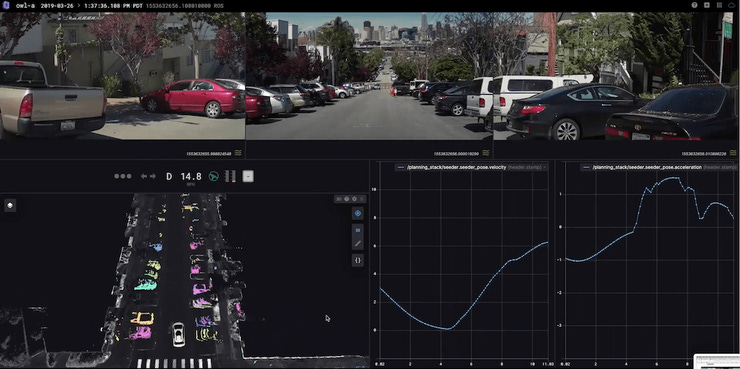
Task: Open the curly braces object details icon
Action: click(x=358, y=260)
